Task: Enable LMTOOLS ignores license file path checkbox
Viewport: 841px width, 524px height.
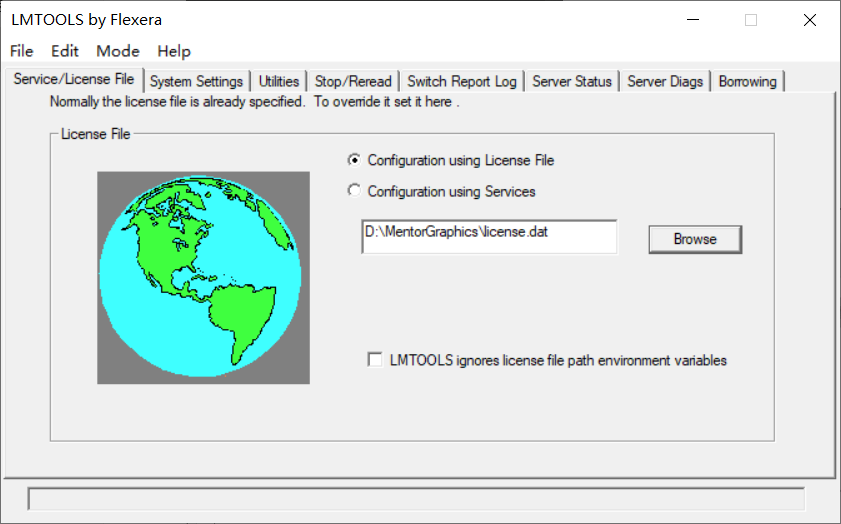Action: pos(375,360)
